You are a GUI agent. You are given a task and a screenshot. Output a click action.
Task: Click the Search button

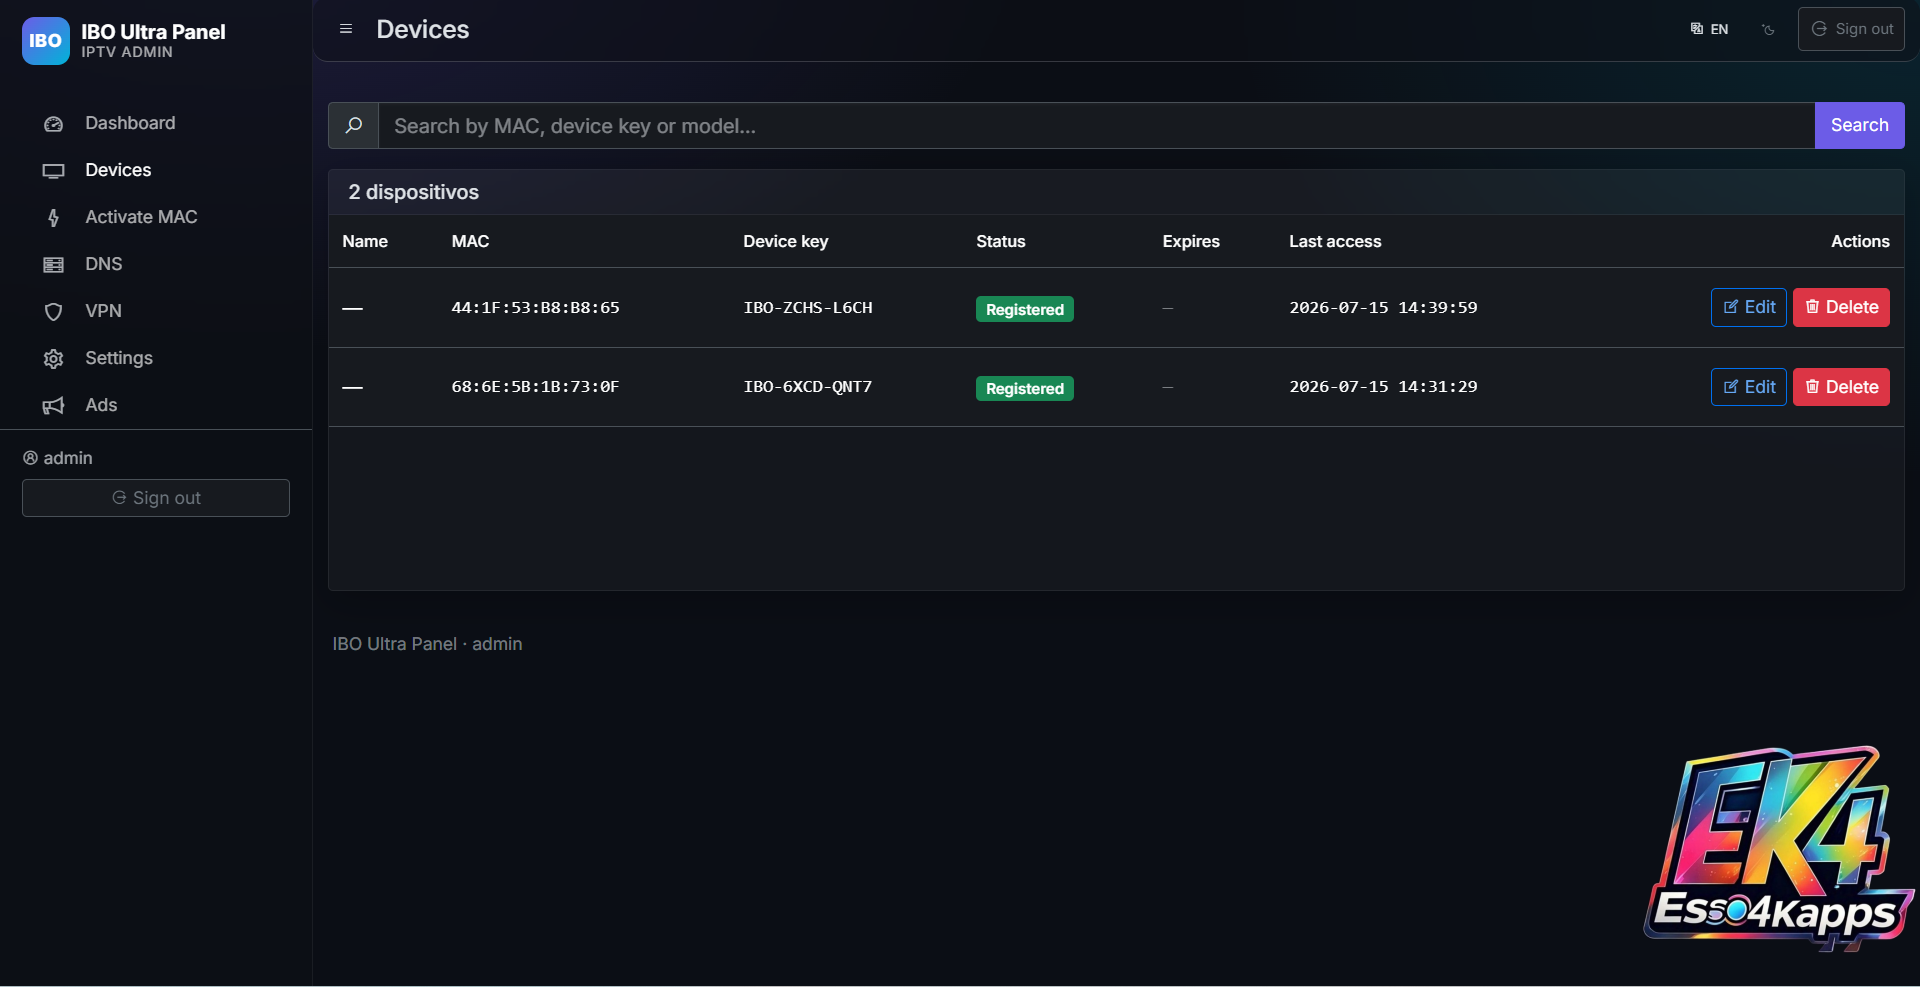(1859, 126)
